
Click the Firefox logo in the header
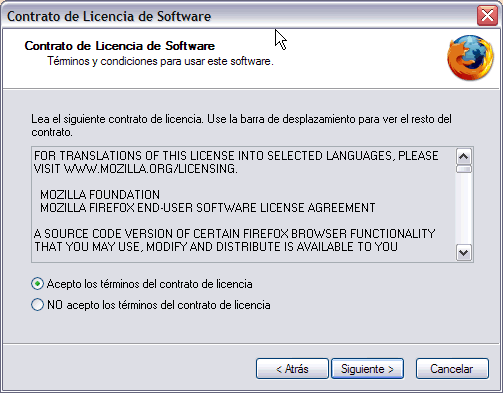(x=470, y=58)
